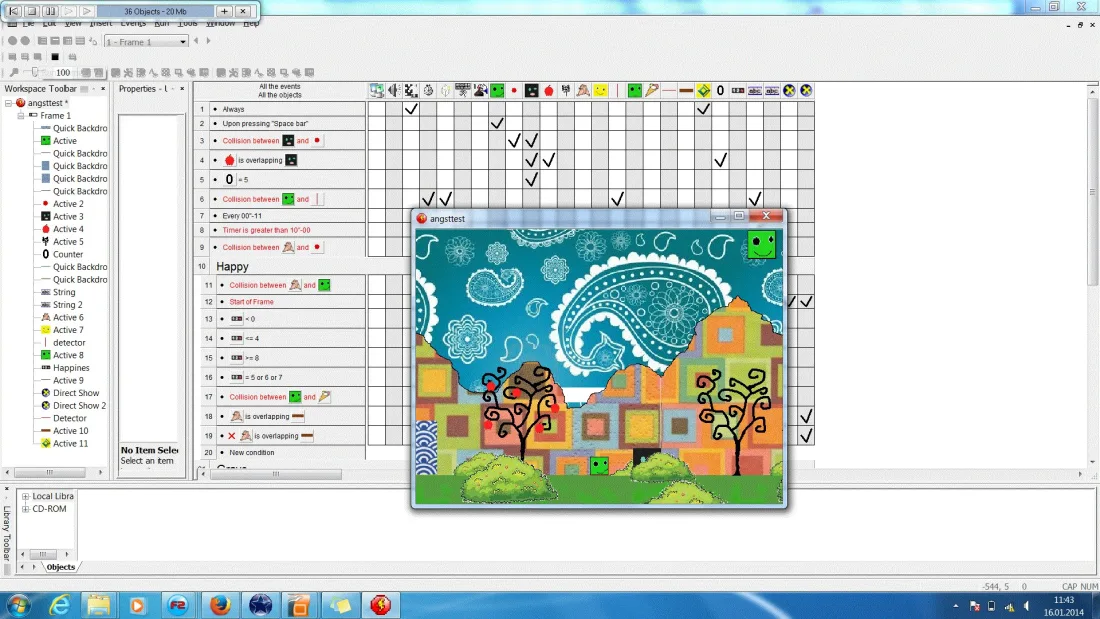Toggle event 4's checkmark in the Counter column
Viewport: 1100px width, 619px height.
point(720,161)
